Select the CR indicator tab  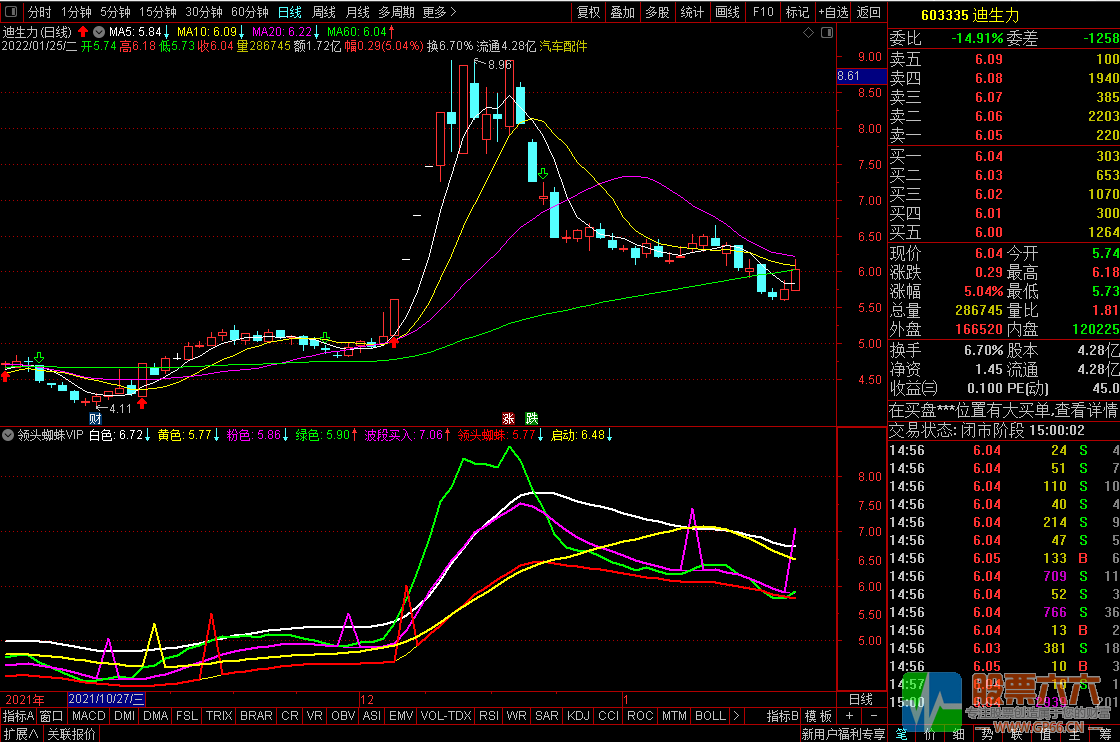tap(290, 716)
